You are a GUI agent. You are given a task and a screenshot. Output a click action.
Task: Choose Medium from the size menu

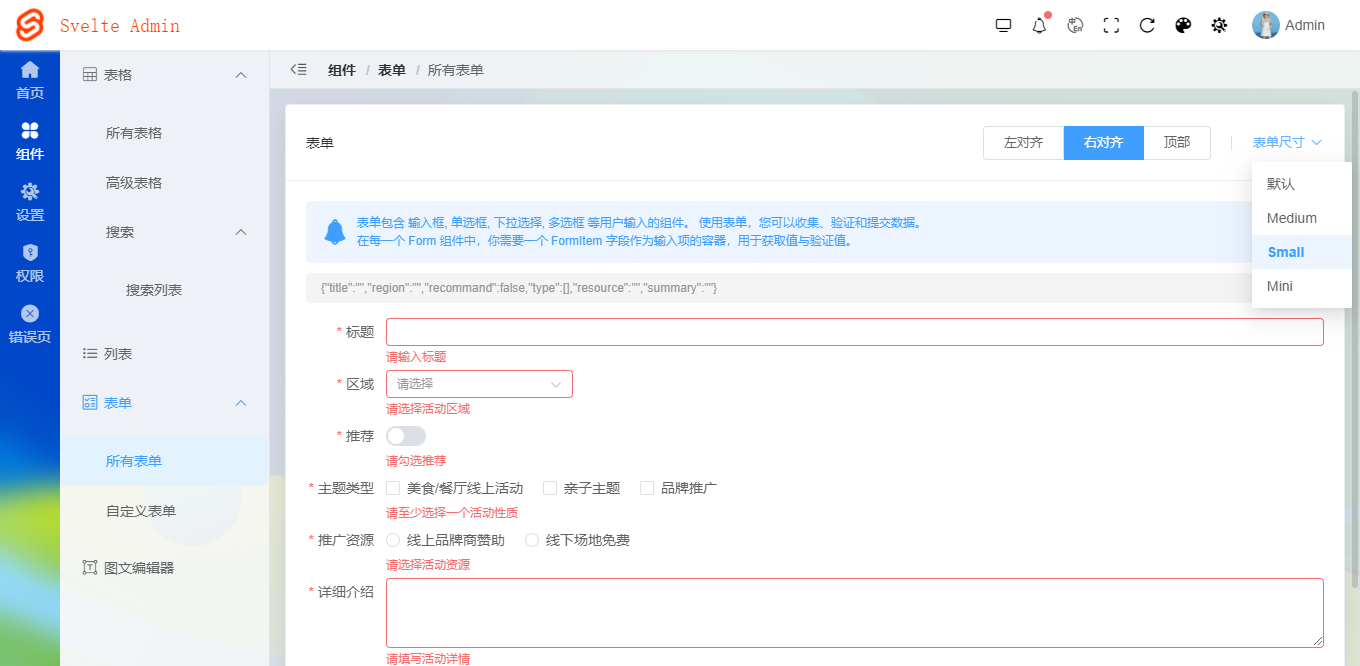coord(1291,218)
